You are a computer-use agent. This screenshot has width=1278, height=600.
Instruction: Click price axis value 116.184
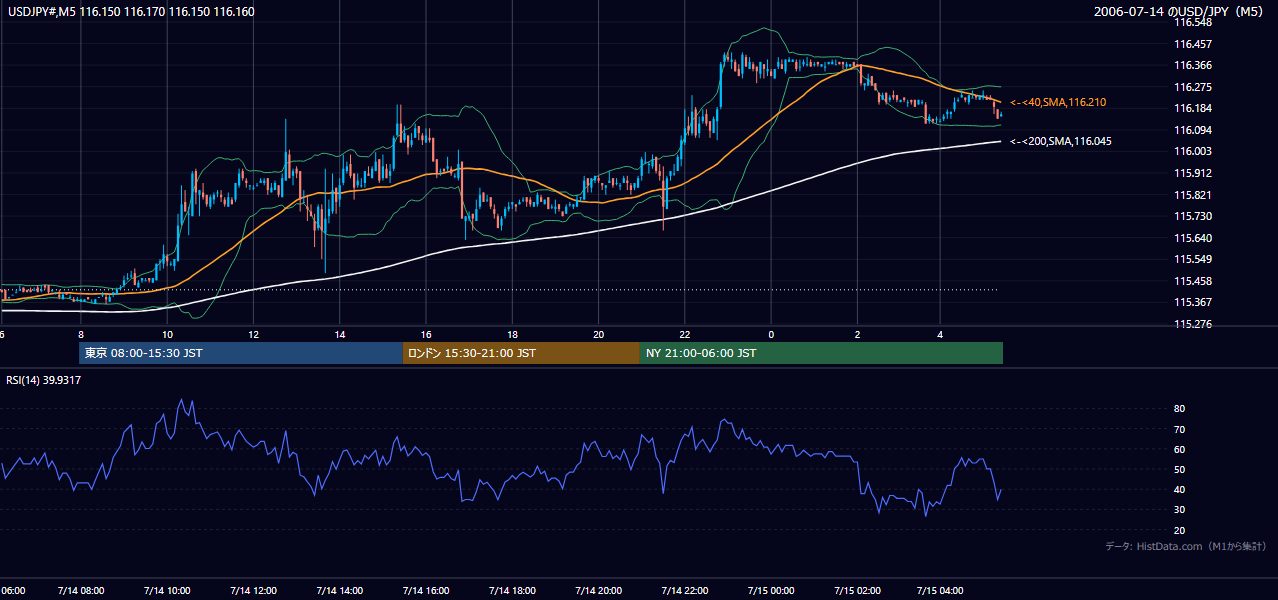click(1194, 108)
